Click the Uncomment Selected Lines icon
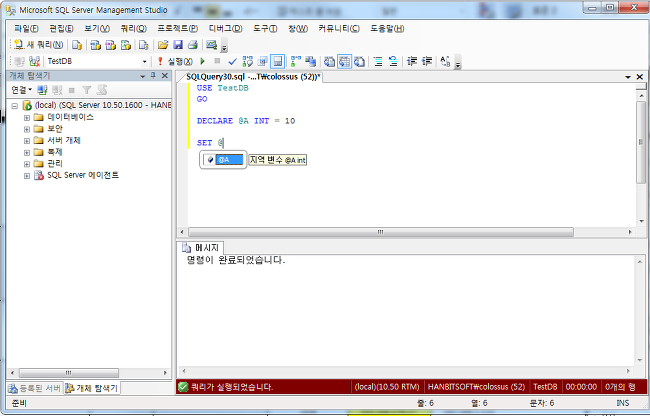 393,62
